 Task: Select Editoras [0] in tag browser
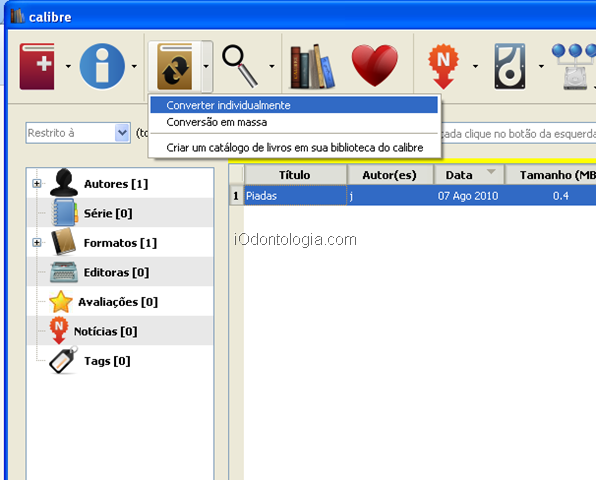(116, 272)
